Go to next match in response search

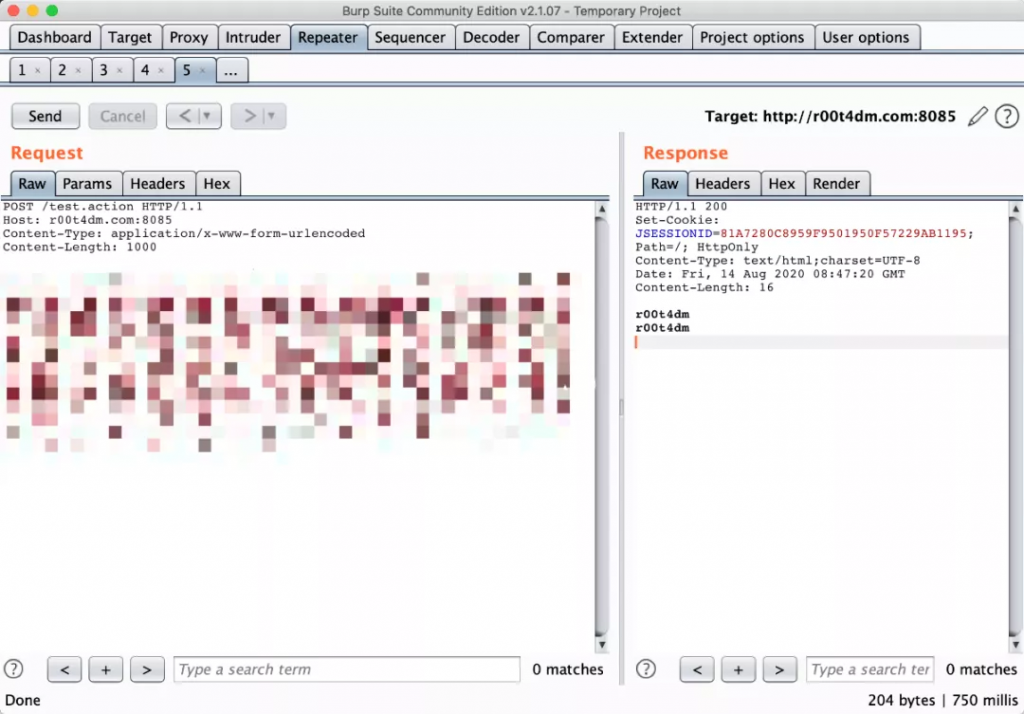coord(779,670)
